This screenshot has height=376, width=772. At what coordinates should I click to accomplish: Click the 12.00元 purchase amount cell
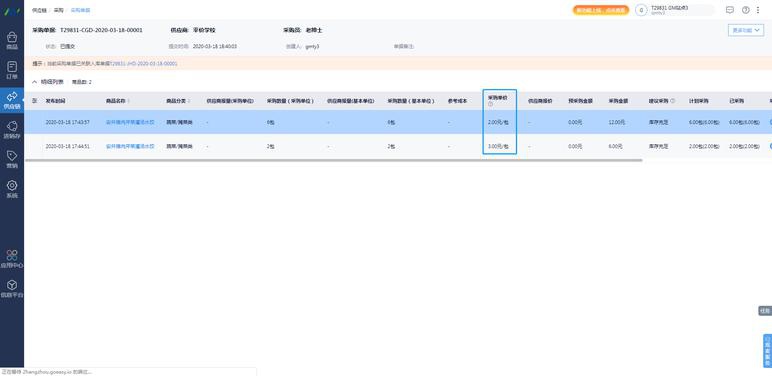point(616,122)
